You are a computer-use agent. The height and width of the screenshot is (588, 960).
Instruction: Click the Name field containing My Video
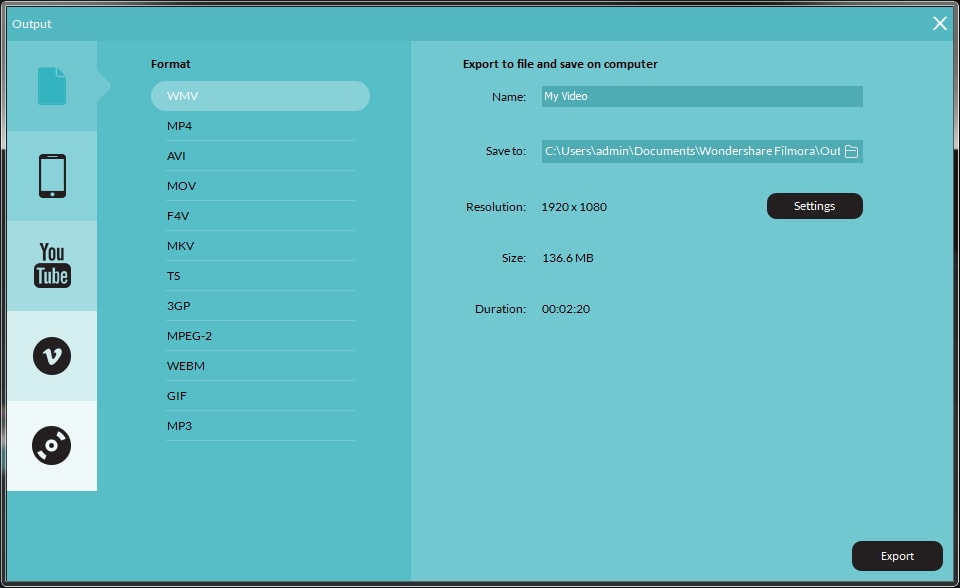[702, 96]
